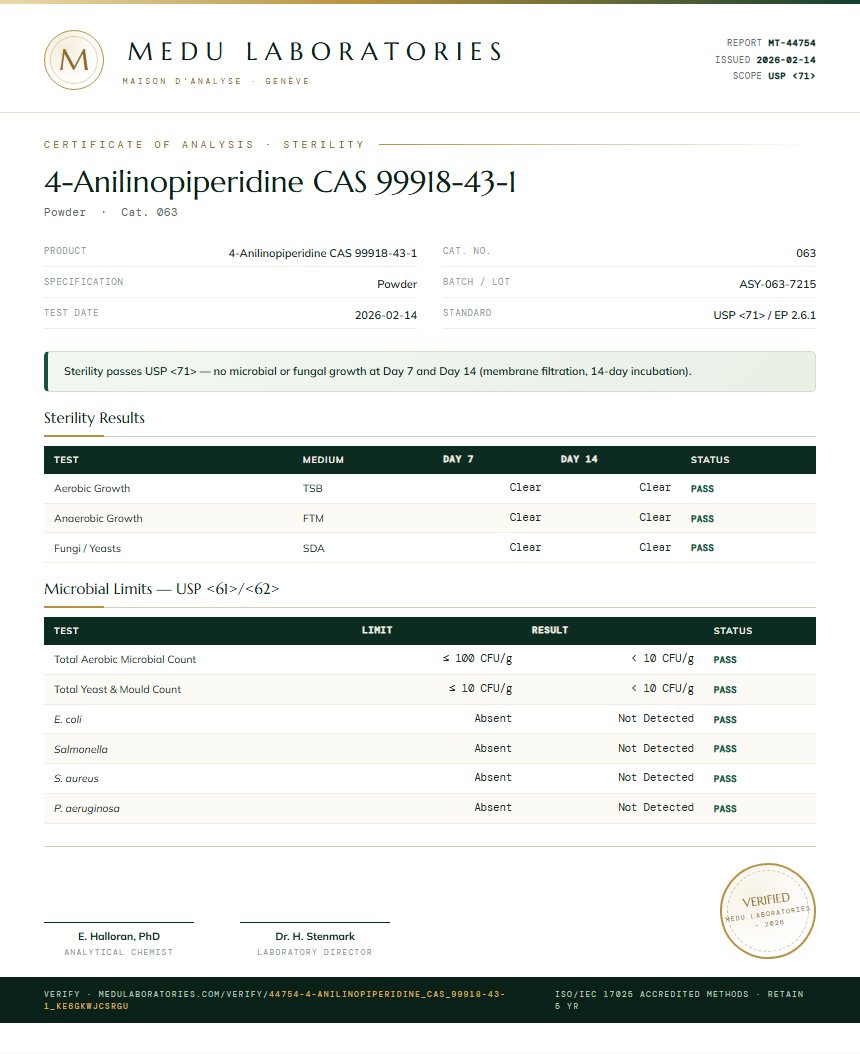Screen dimensions: 860x1054
Task: Click the Product field value
Action: 323,253
